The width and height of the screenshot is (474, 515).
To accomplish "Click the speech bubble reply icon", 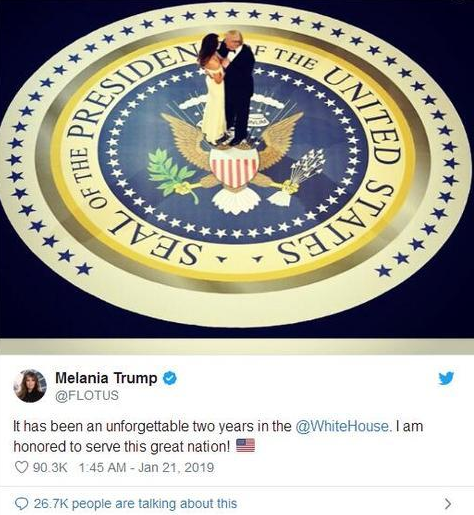I will [x=22, y=503].
